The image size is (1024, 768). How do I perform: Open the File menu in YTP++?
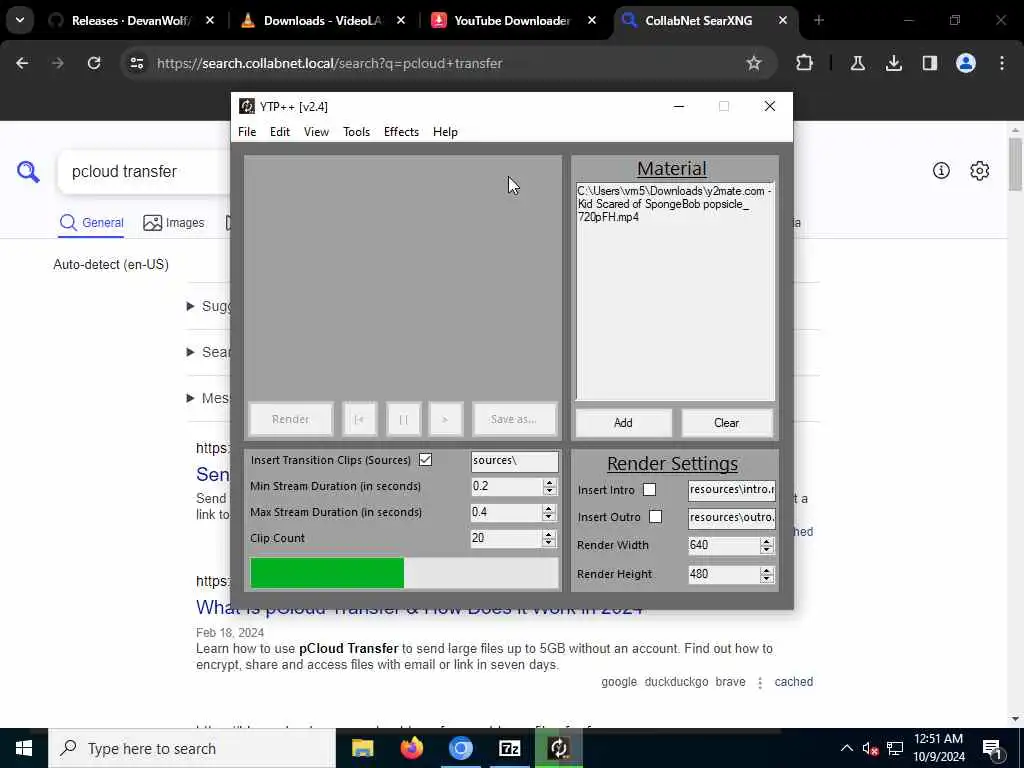247,132
